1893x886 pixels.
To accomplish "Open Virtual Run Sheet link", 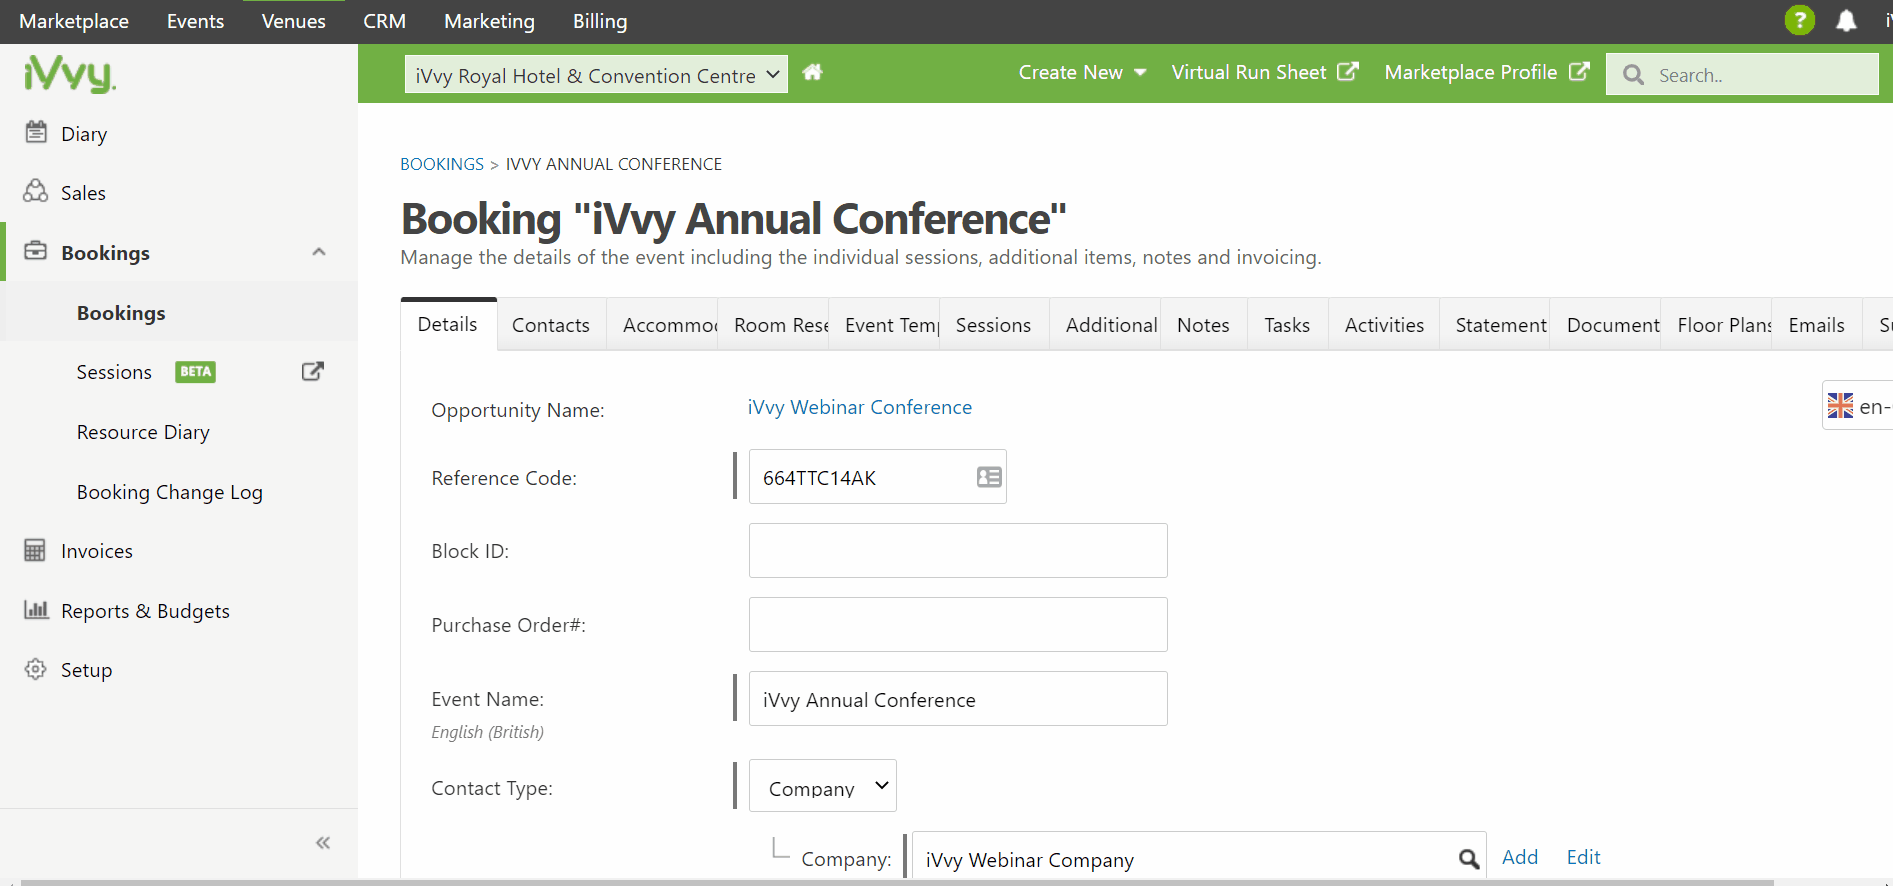I will 1250,72.
